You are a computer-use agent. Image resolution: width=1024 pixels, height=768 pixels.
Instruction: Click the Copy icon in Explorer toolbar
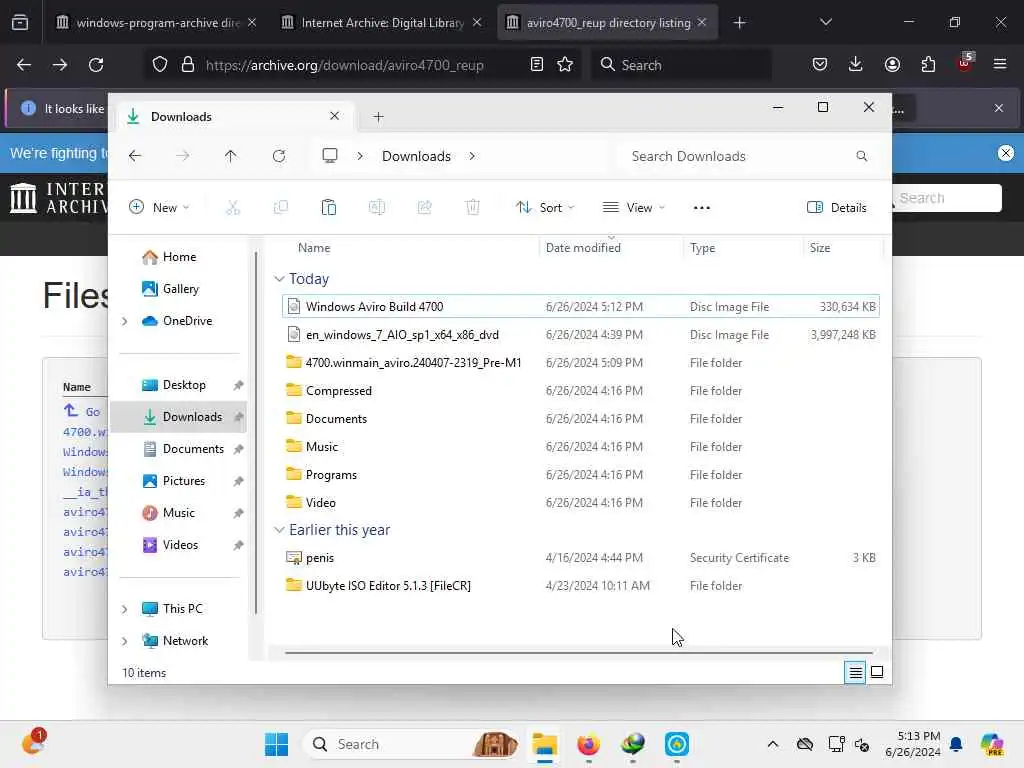(281, 208)
